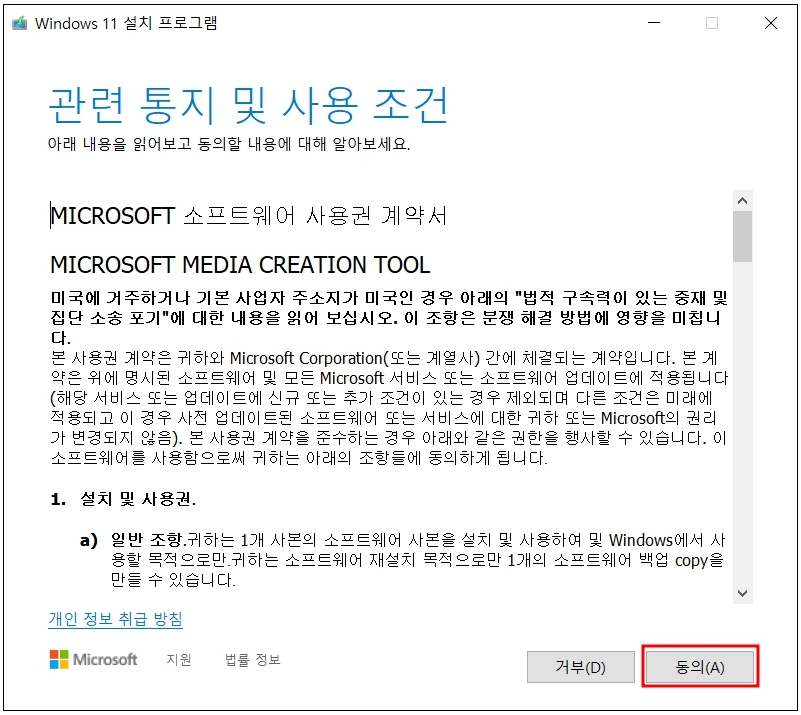Click the 동의(A) accept button
This screenshot has width=801, height=715.
click(700, 666)
